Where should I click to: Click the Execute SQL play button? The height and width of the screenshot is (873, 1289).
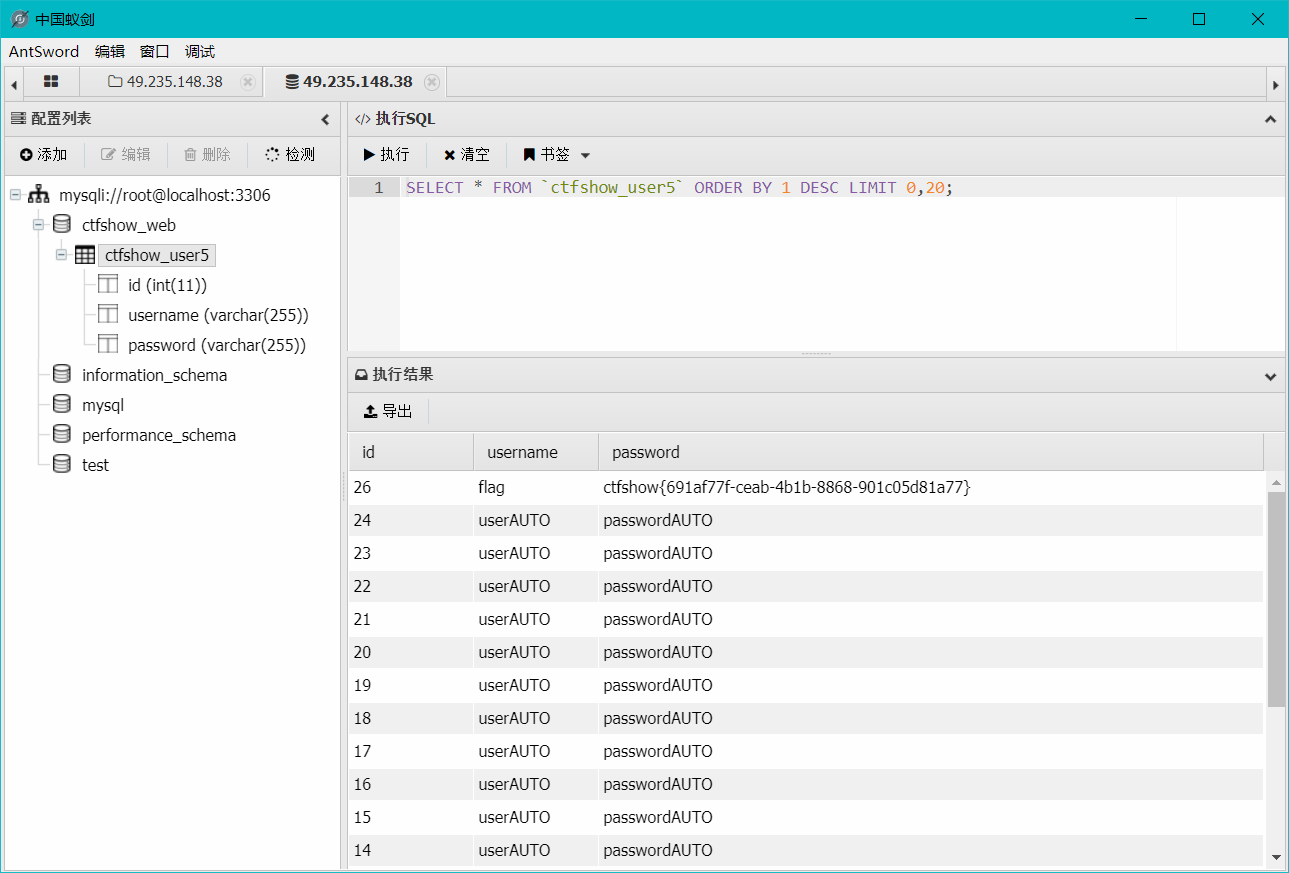386,155
